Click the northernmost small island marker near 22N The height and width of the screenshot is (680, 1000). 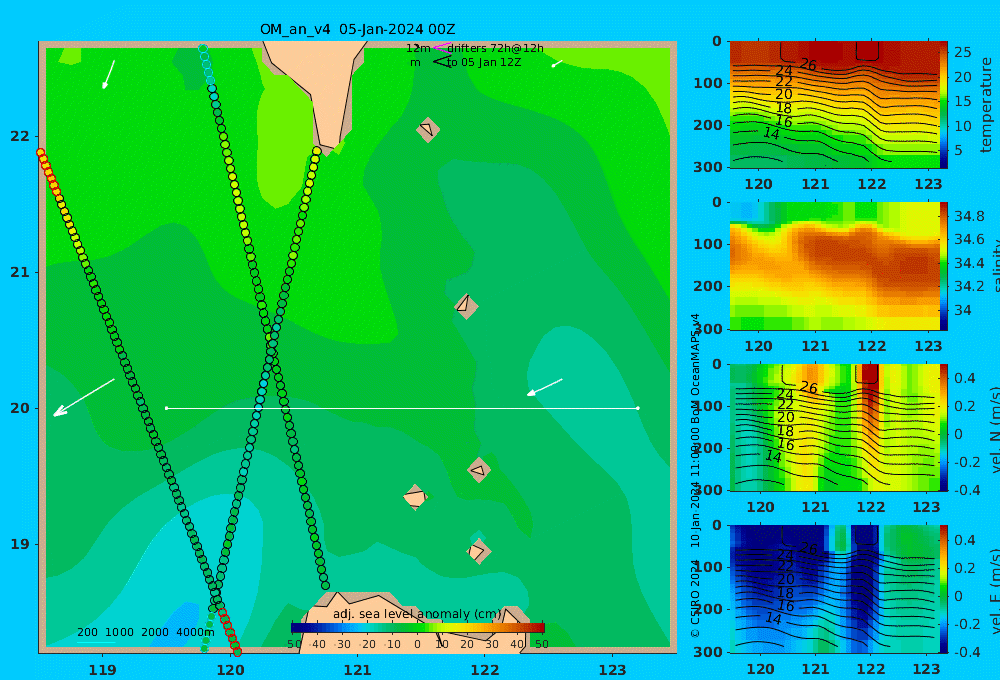(428, 129)
